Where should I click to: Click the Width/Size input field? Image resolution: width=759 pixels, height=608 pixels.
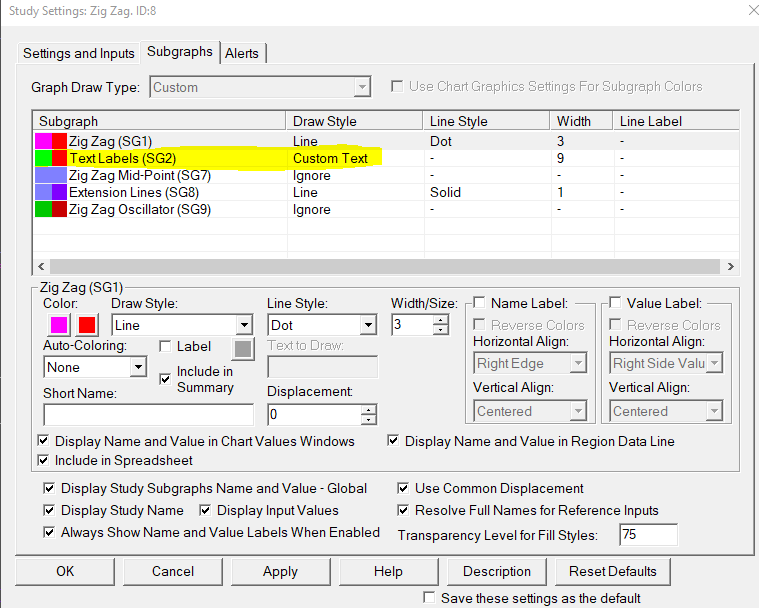412,324
